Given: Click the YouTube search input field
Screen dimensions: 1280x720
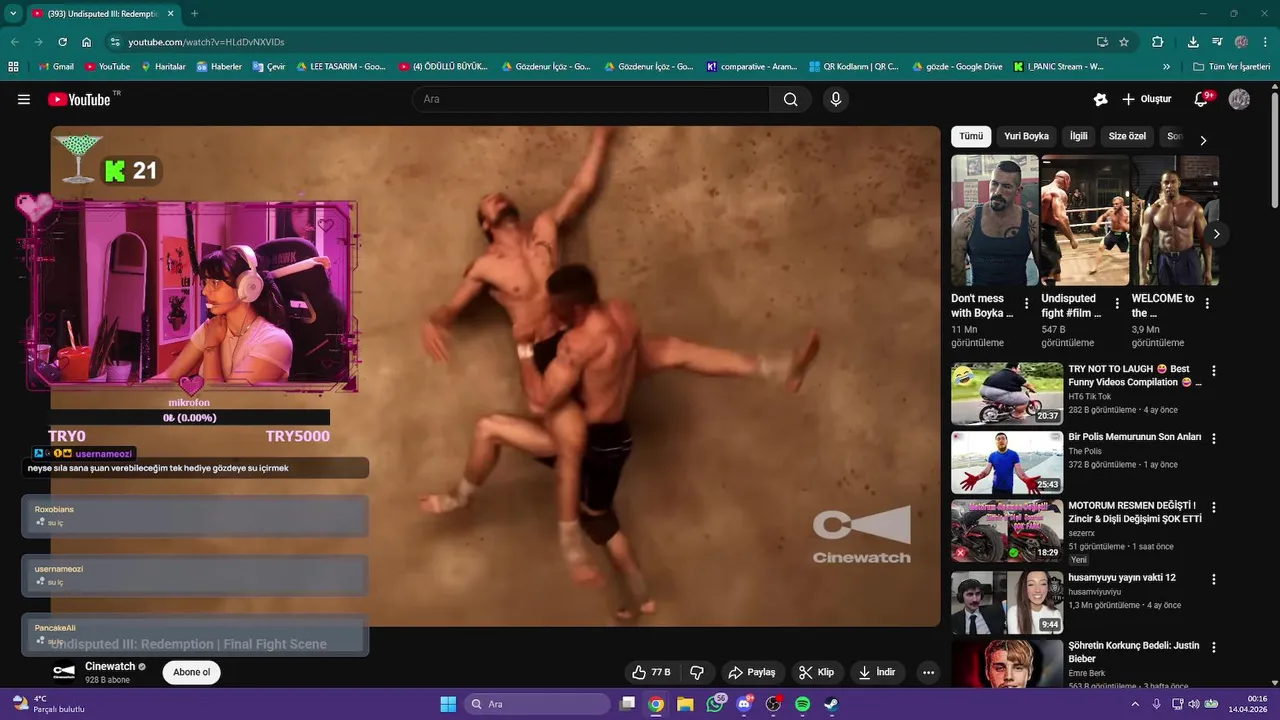Looking at the screenshot, I should (x=590, y=99).
